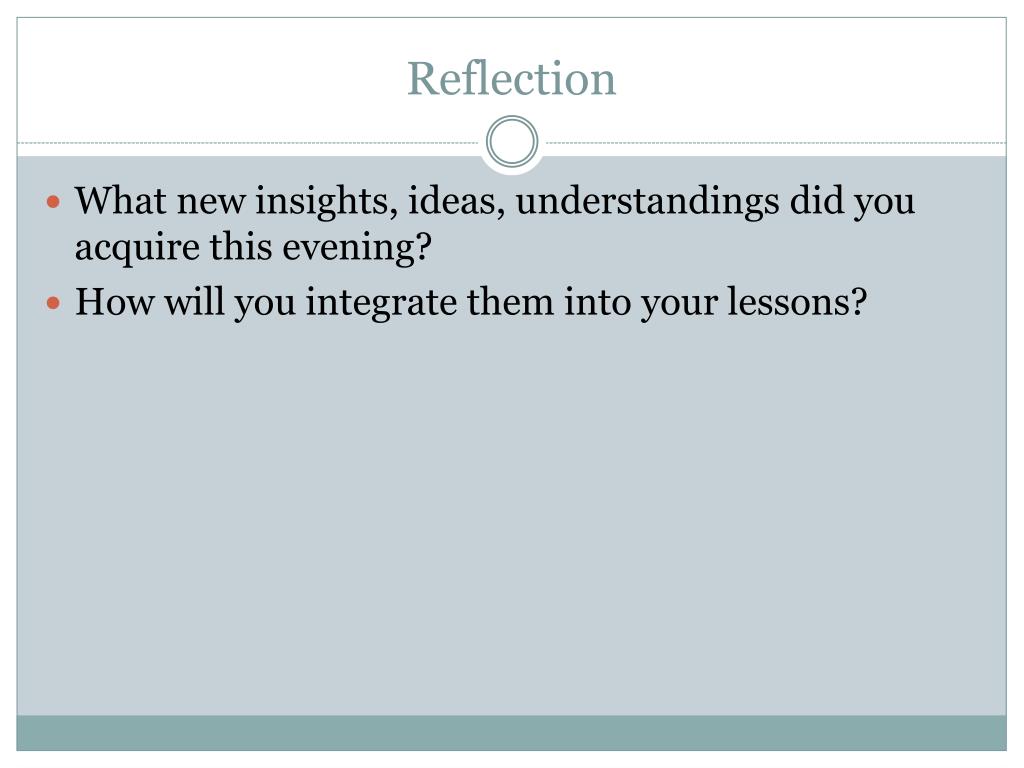Click the word 'understandings' in first bullet
The width and height of the screenshot is (1024, 768).
coord(647,200)
